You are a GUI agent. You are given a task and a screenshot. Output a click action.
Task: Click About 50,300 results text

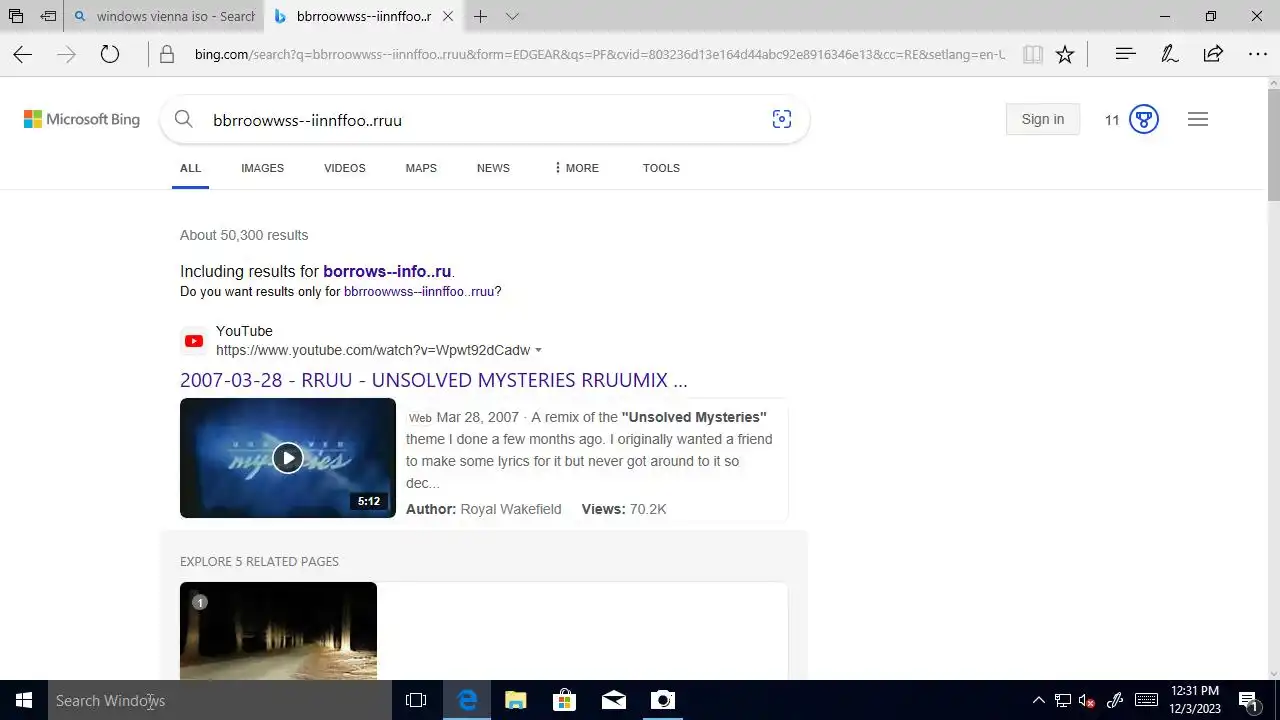[x=244, y=235]
